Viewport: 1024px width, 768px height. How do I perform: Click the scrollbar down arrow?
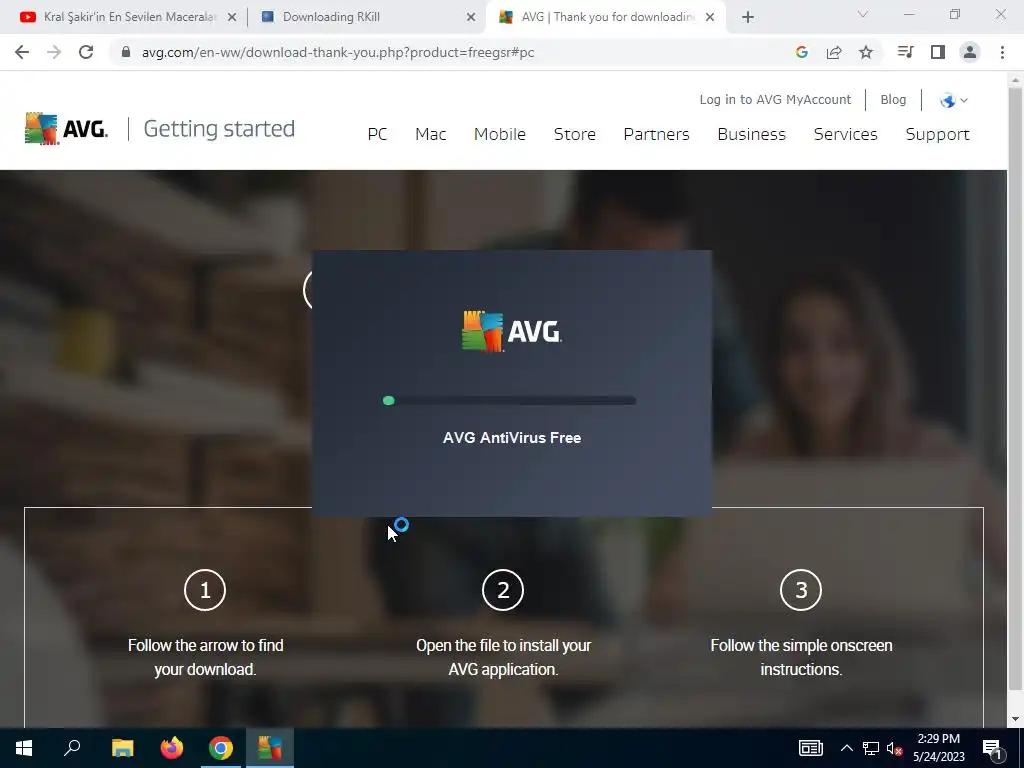[1015, 719]
